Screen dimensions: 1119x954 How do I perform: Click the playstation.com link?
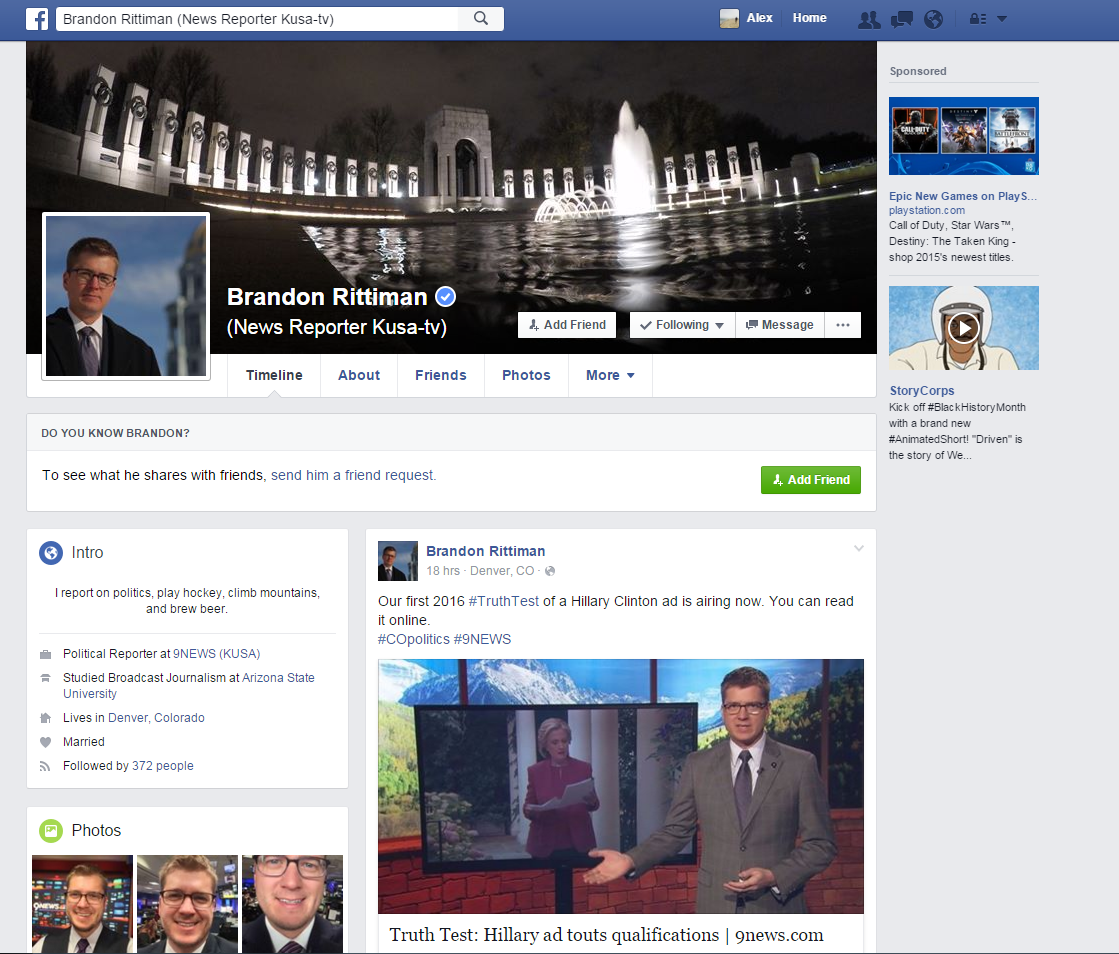(926, 210)
